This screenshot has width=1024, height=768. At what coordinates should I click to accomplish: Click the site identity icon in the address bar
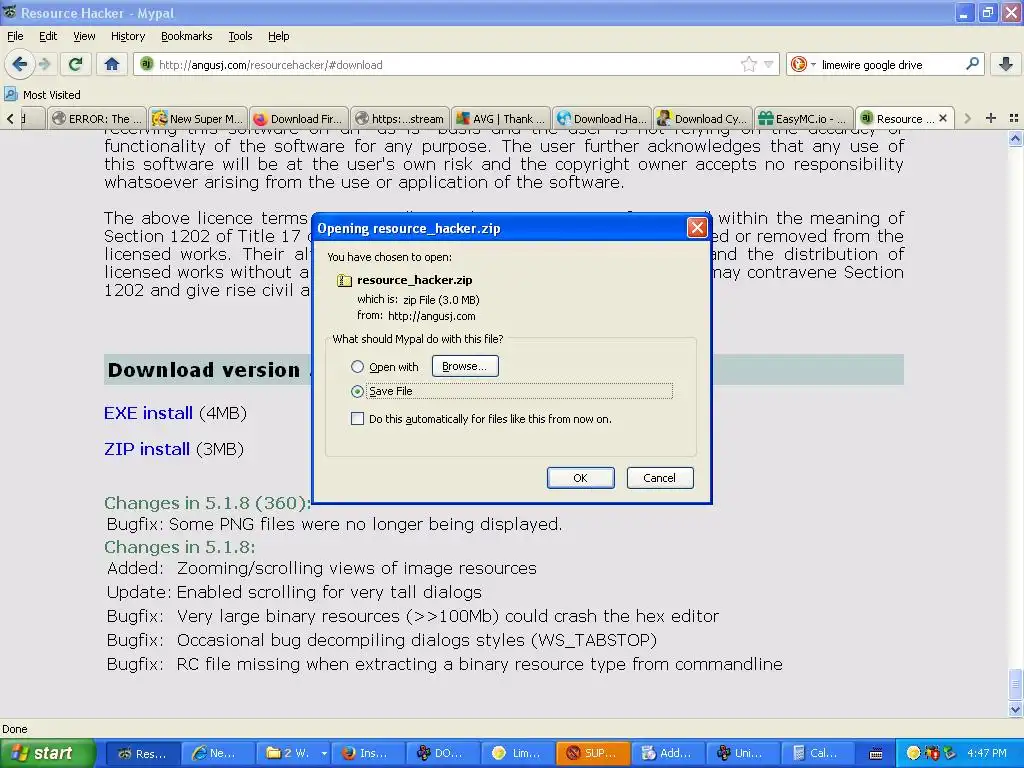click(147, 64)
